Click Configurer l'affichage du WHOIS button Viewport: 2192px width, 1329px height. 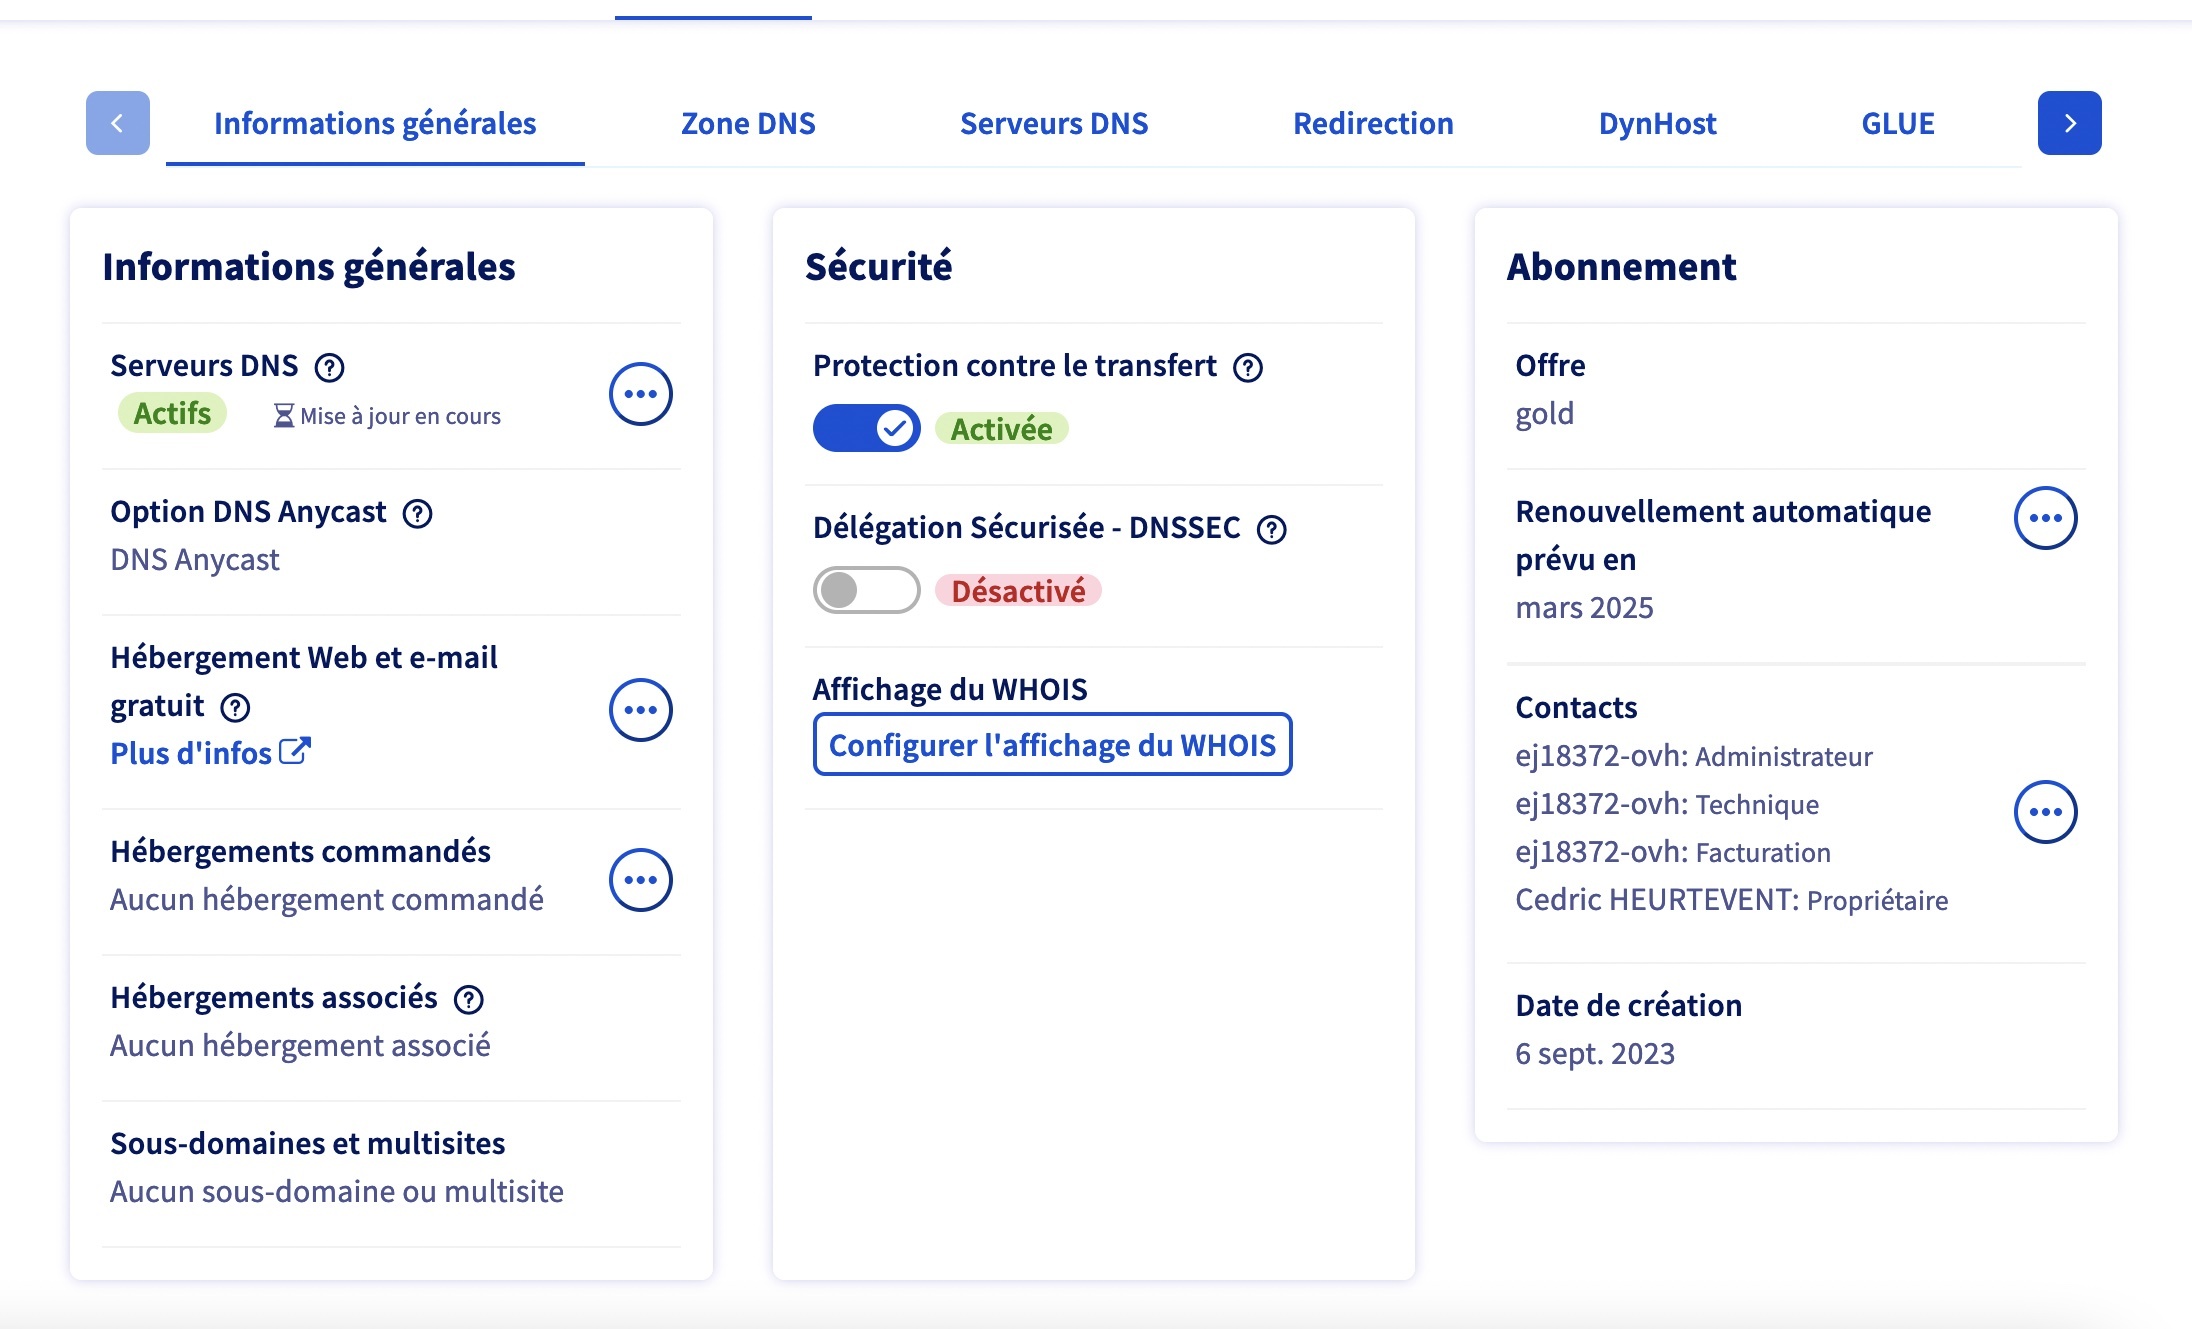[1052, 745]
